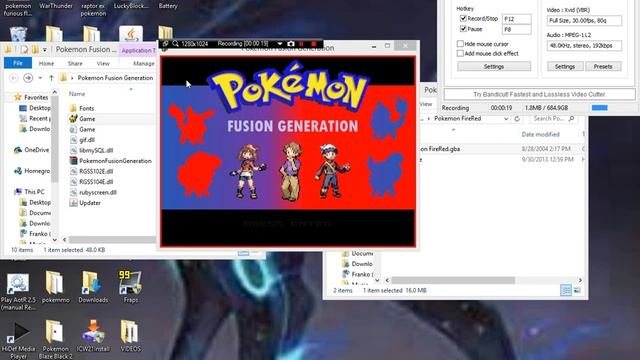The image size is (640, 360).
Task: Open Share tab in Pokemon Fusion explorer
Action: tap(75, 64)
